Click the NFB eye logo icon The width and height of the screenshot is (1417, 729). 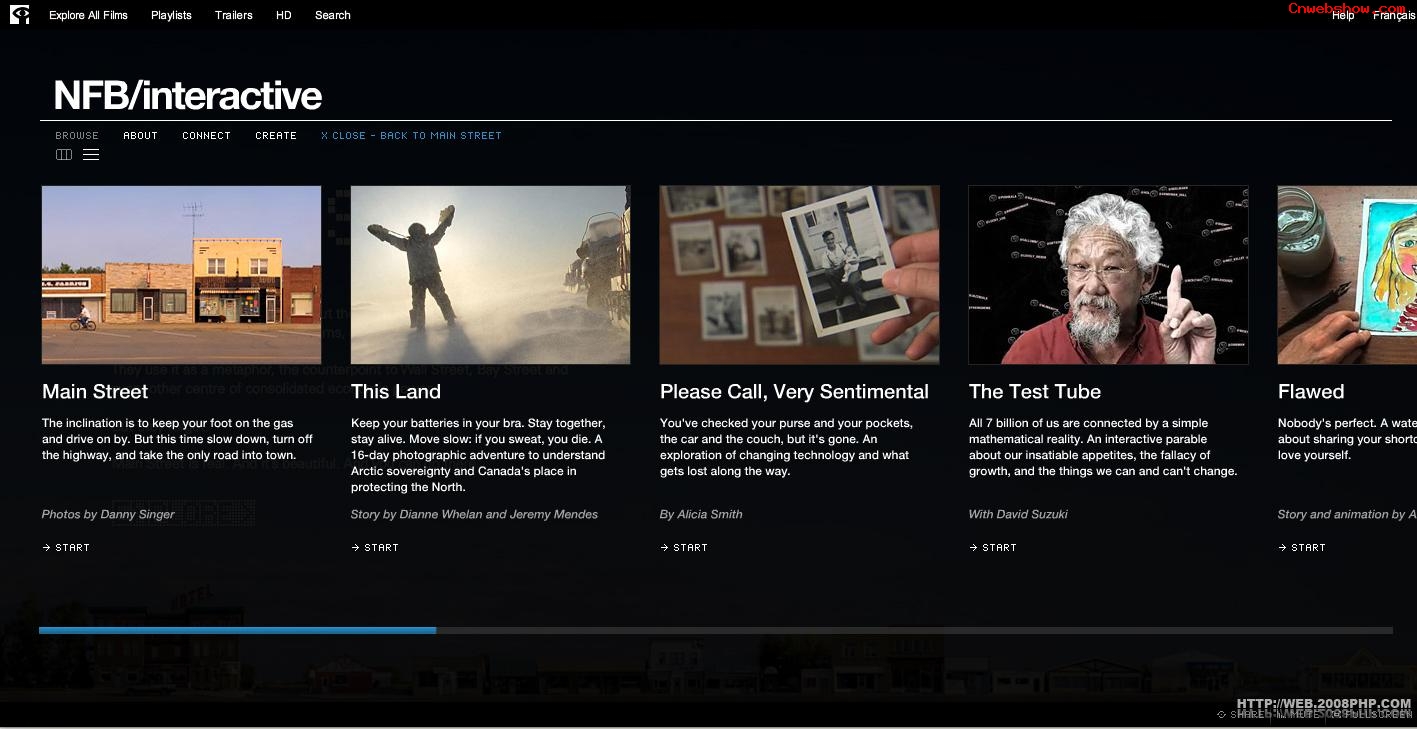tap(19, 14)
